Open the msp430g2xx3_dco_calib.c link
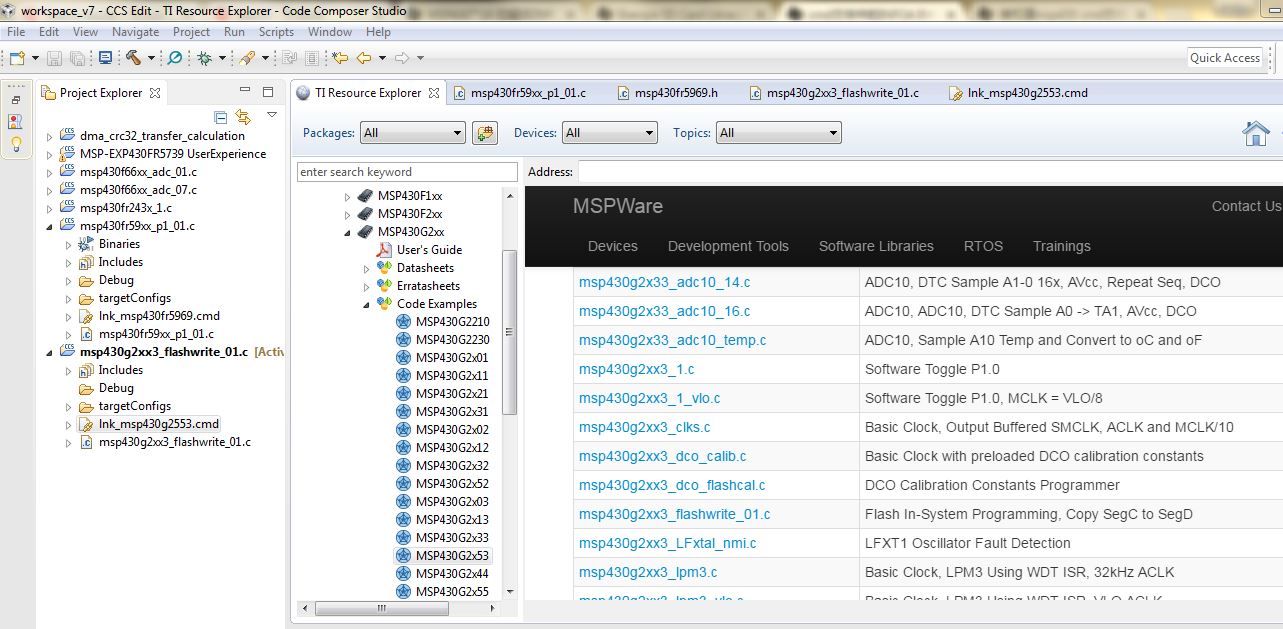1283x629 pixels. click(662, 456)
